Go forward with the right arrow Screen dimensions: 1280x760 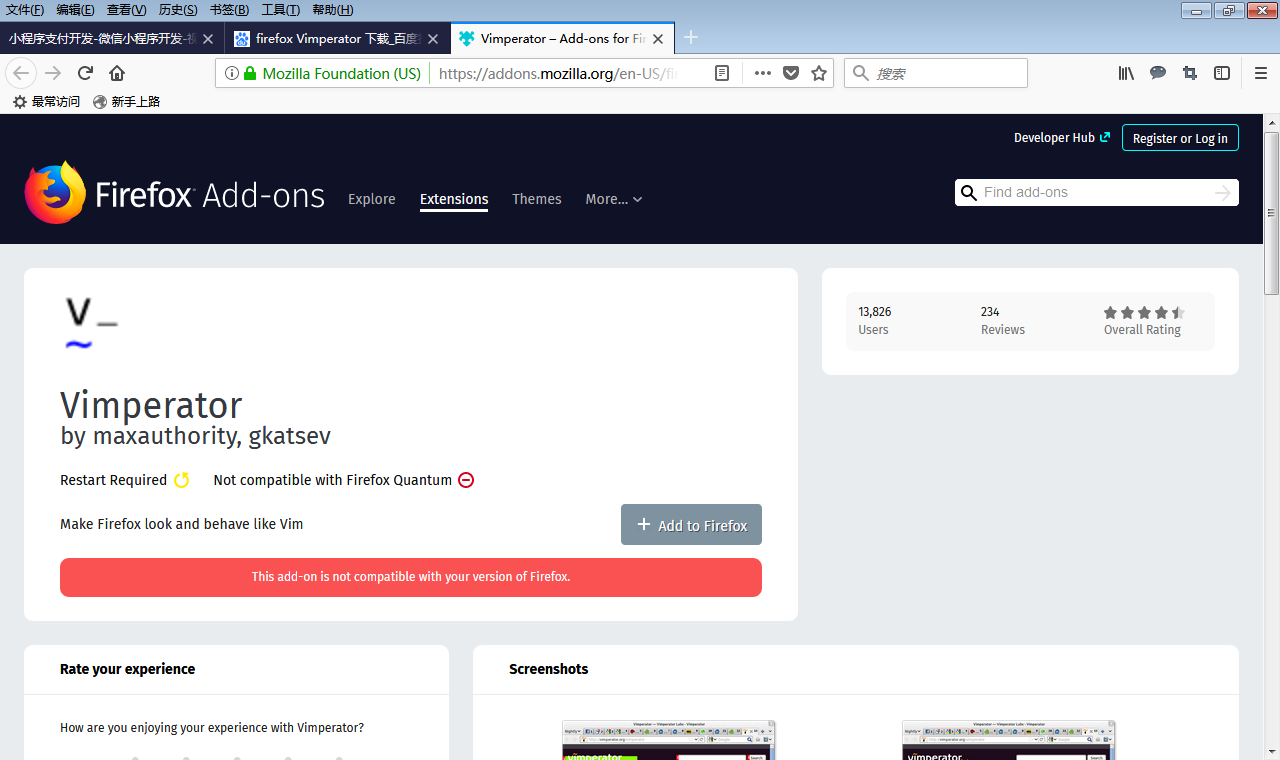(54, 73)
